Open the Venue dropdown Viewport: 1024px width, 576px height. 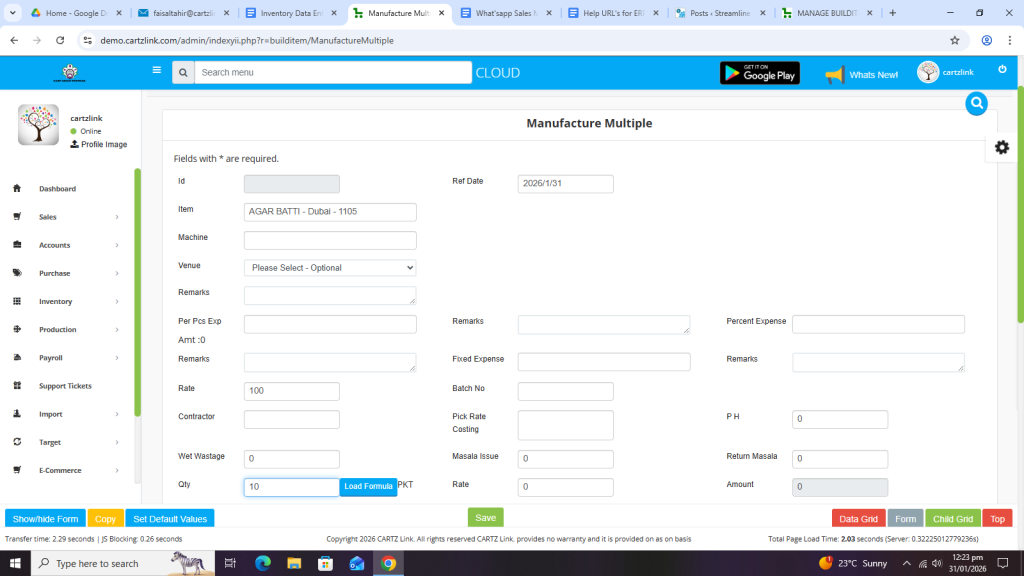pyautogui.click(x=330, y=268)
